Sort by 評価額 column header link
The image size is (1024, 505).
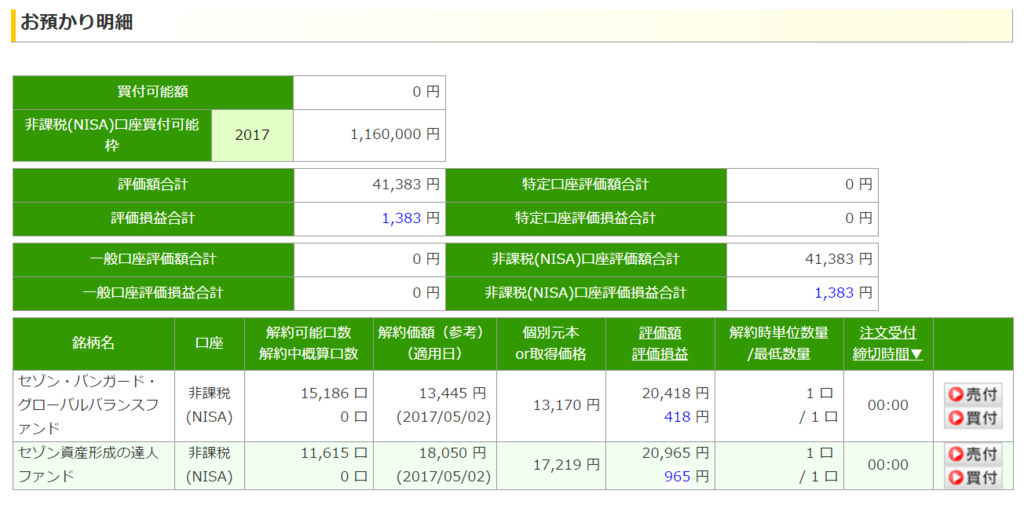click(660, 334)
